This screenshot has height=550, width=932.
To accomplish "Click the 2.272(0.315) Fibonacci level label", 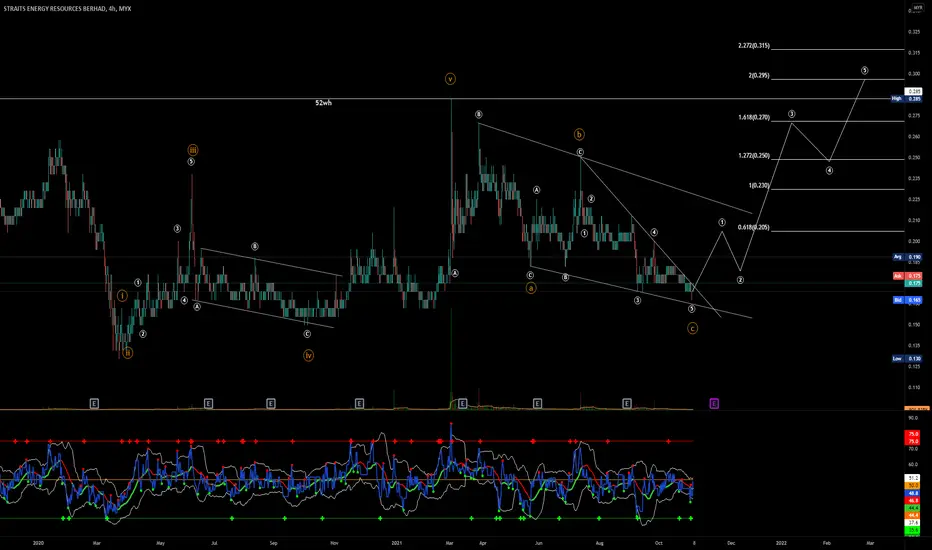I will coord(754,46).
